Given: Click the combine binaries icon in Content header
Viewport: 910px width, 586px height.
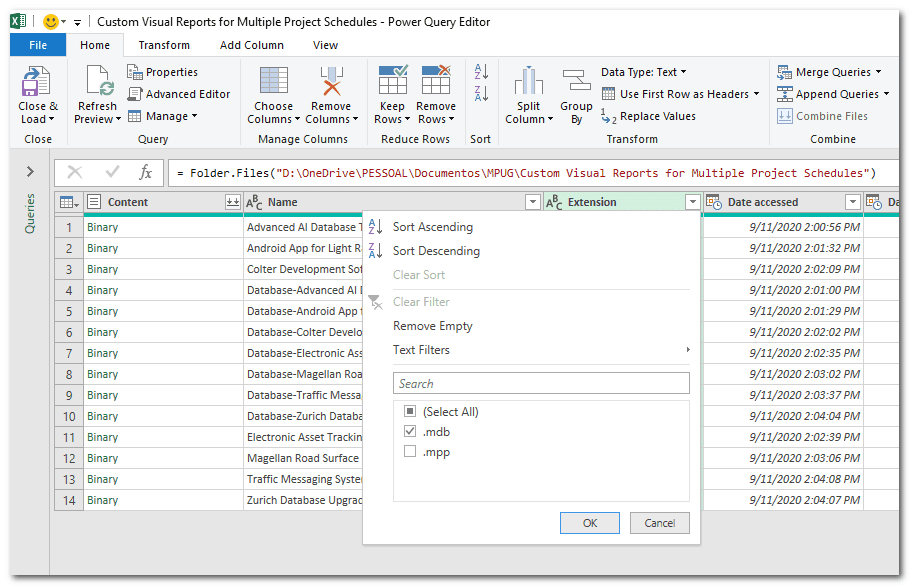Looking at the screenshot, I should pyautogui.click(x=233, y=202).
